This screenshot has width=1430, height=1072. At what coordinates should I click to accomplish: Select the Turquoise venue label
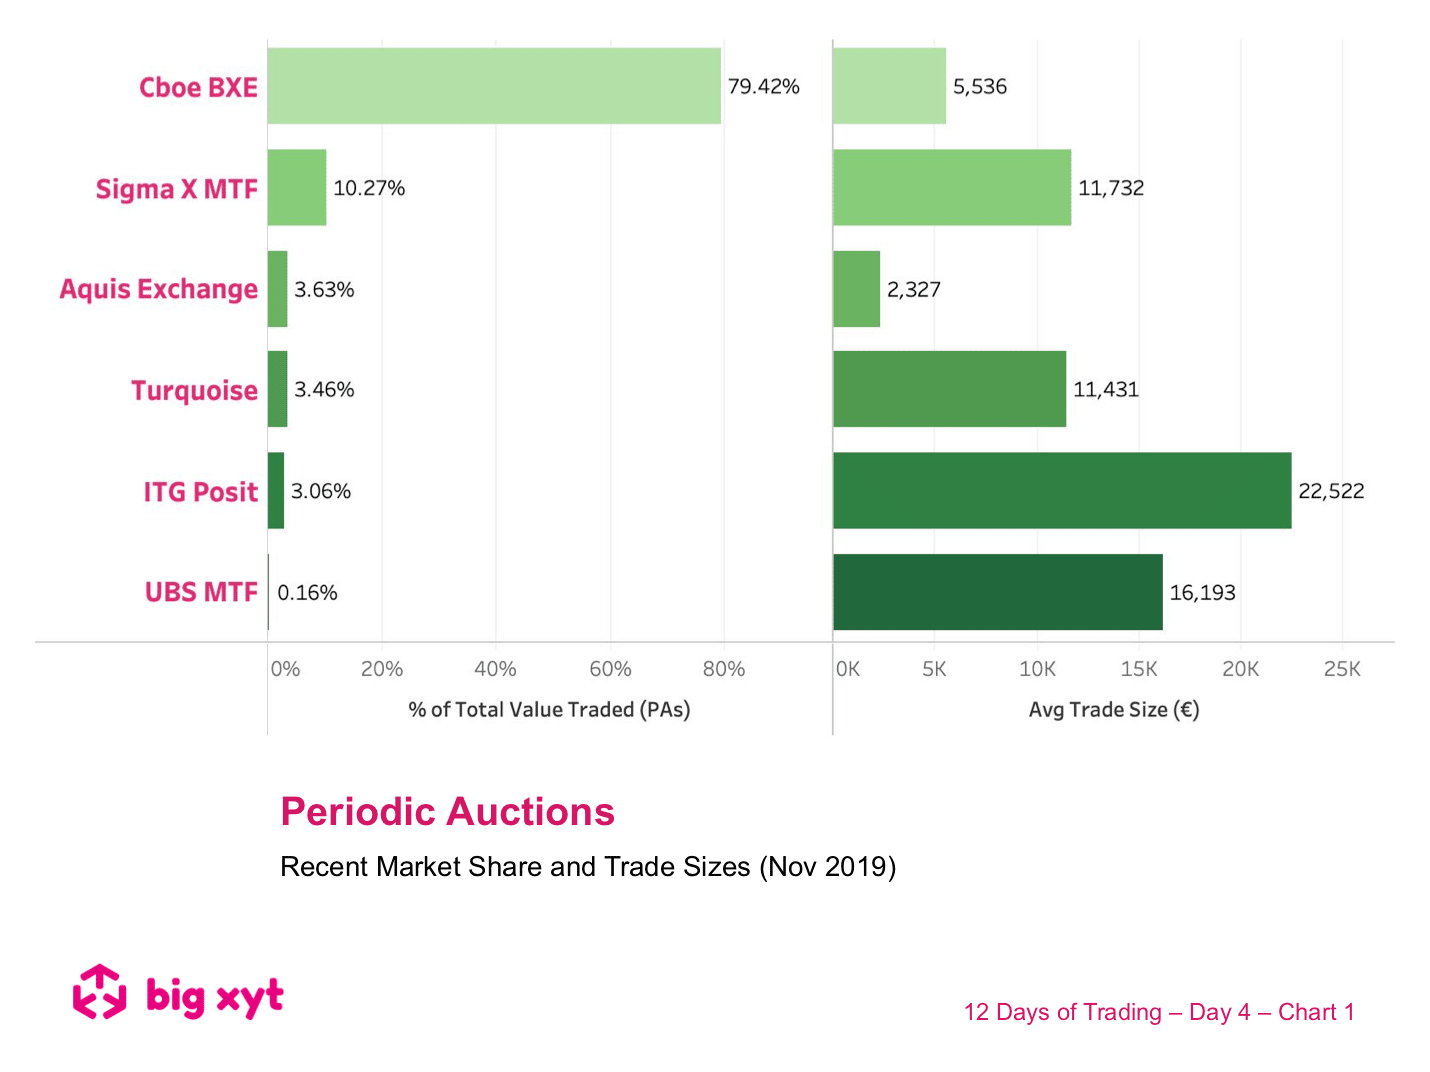click(x=194, y=390)
